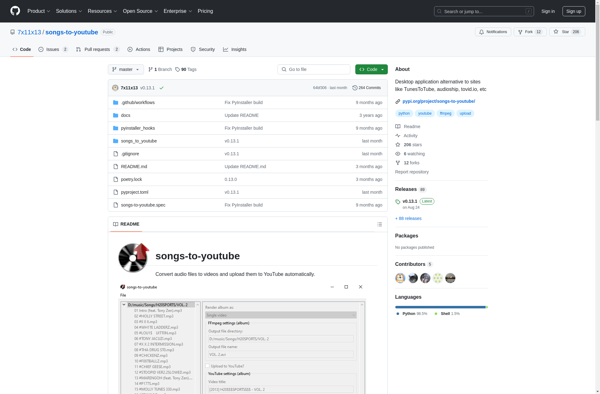The height and width of the screenshot is (394, 600).
Task: Expand the Open Source menu
Action: tap(140, 11)
